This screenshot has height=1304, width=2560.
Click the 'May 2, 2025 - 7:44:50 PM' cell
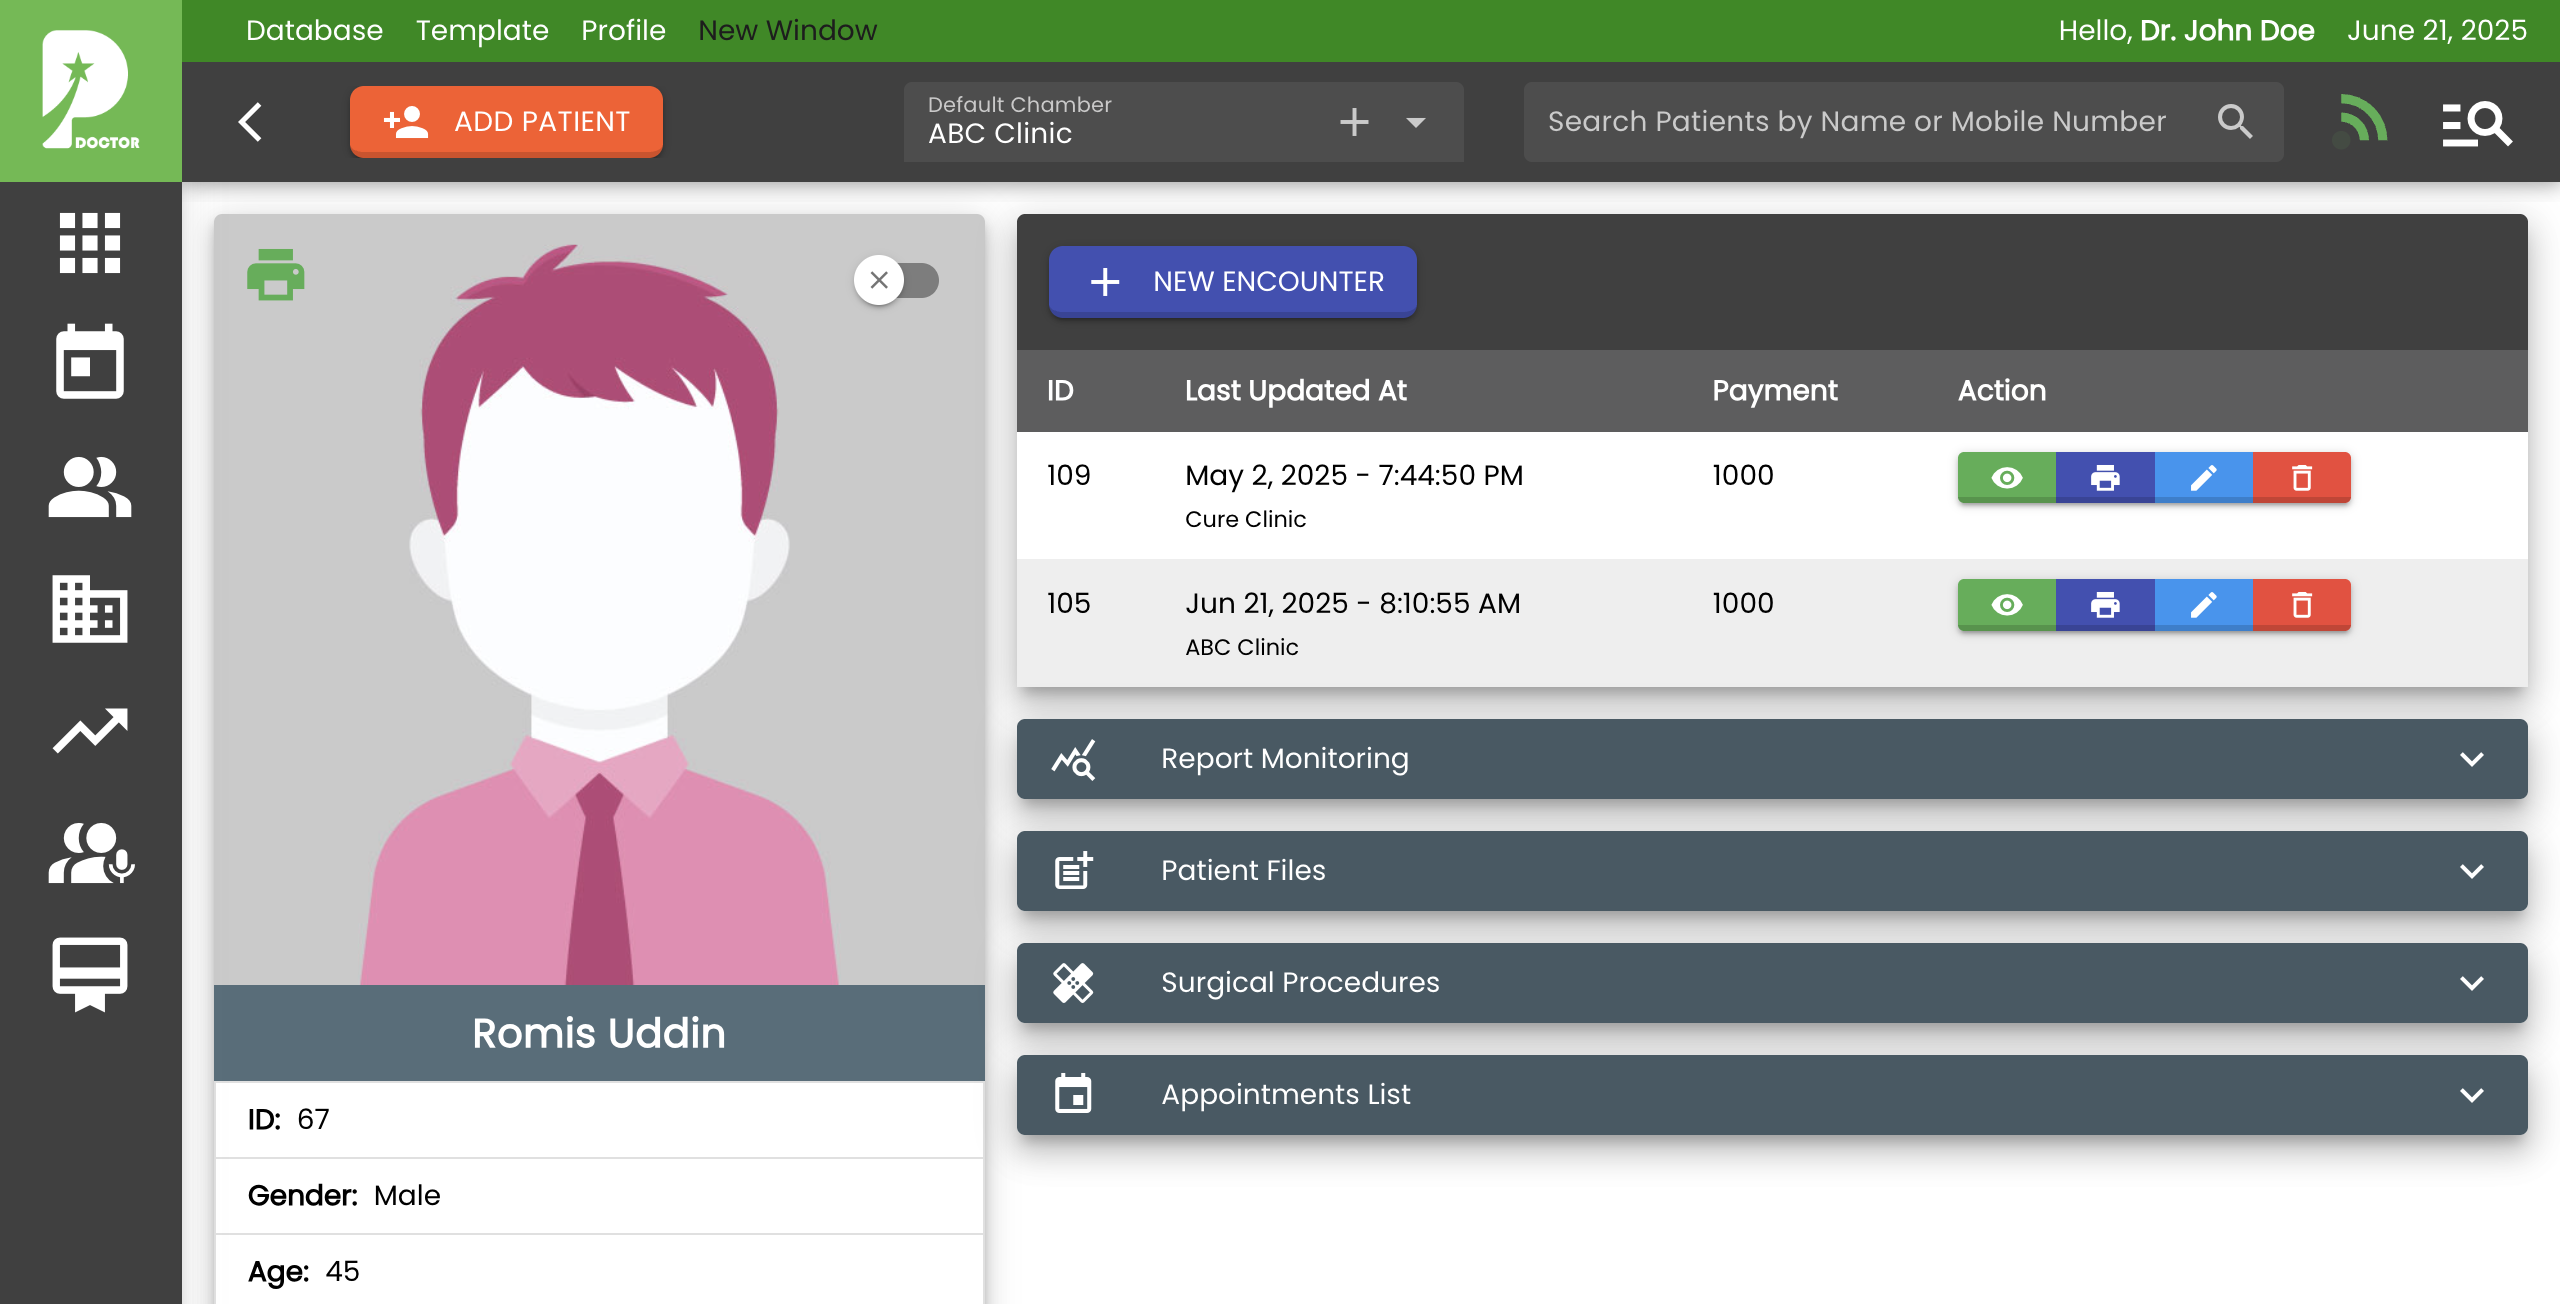[x=1354, y=475]
